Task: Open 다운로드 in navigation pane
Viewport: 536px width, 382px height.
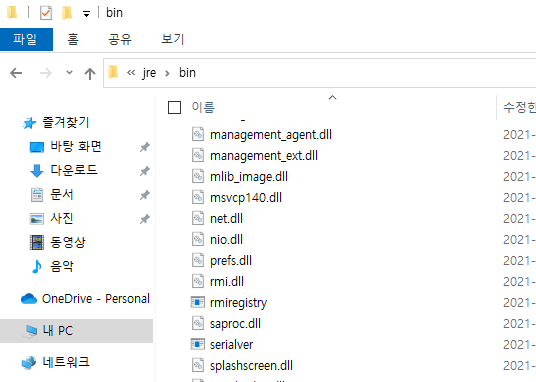Action: pyautogui.click(x=74, y=170)
